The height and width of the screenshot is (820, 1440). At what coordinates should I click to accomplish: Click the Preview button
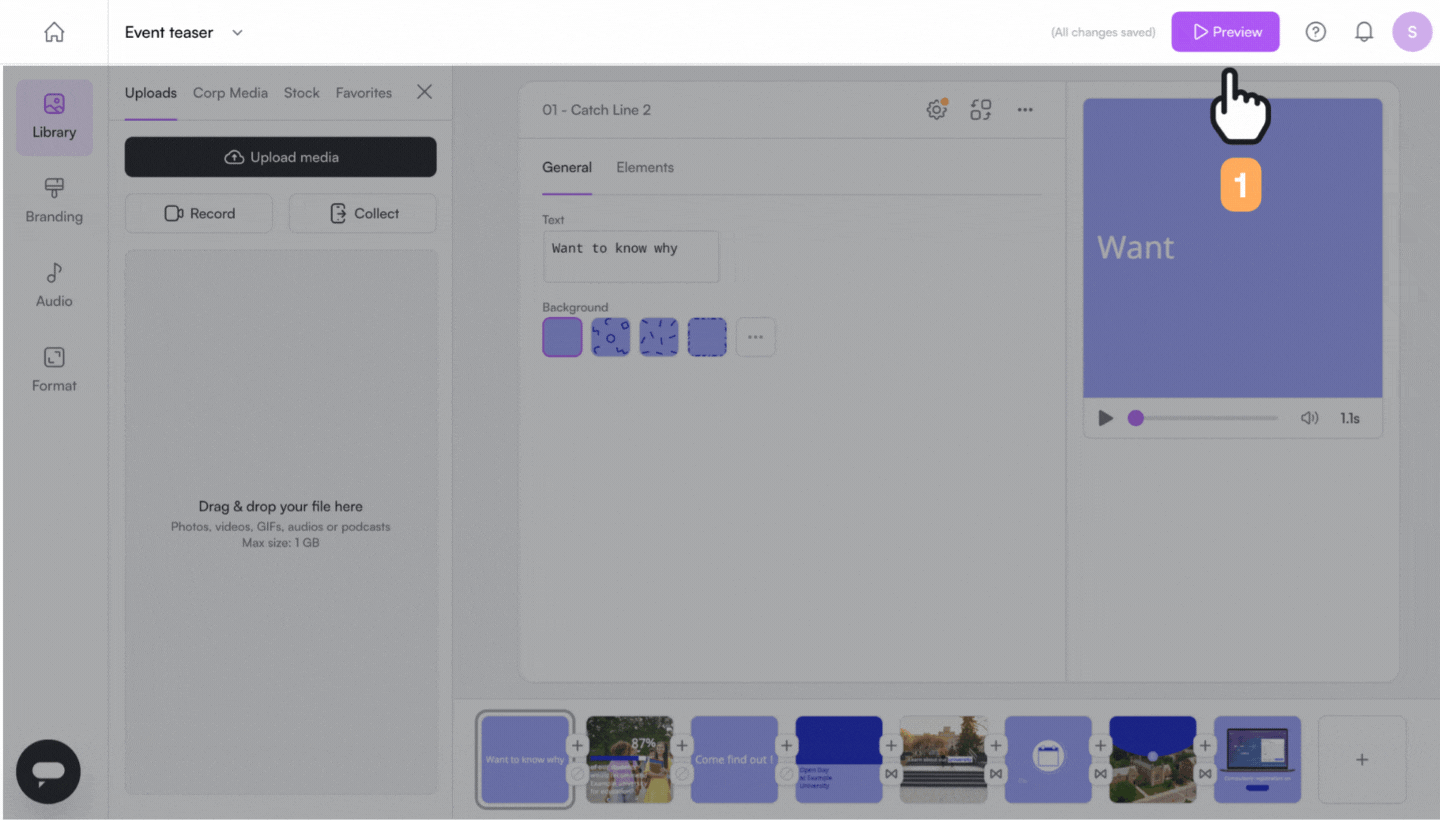click(1225, 32)
